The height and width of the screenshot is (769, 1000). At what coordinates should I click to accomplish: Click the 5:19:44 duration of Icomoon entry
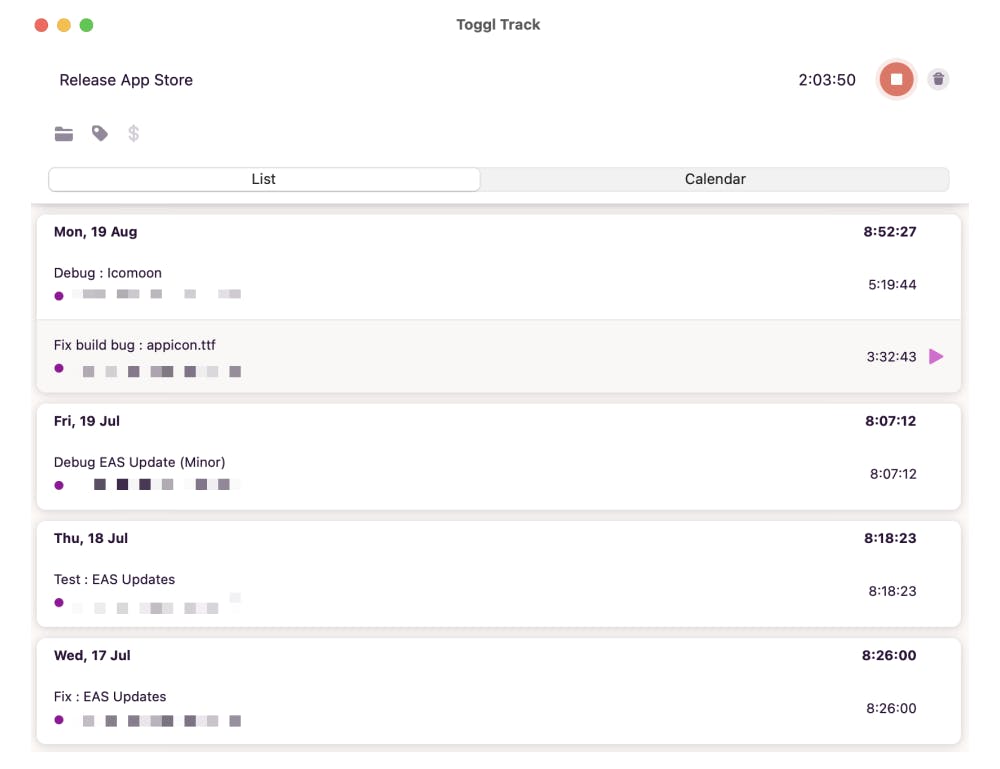[892, 285]
